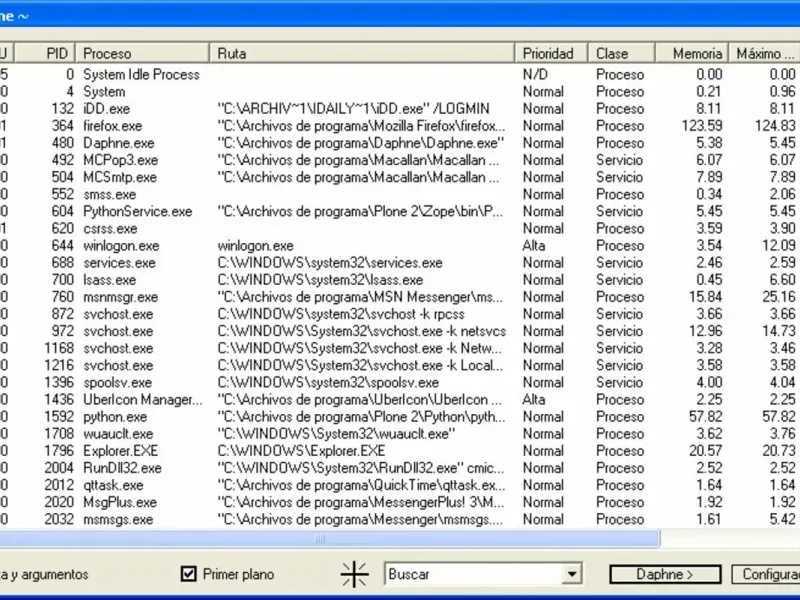Select the PythonService.exe process
The width and height of the screenshot is (800, 600).
(138, 211)
